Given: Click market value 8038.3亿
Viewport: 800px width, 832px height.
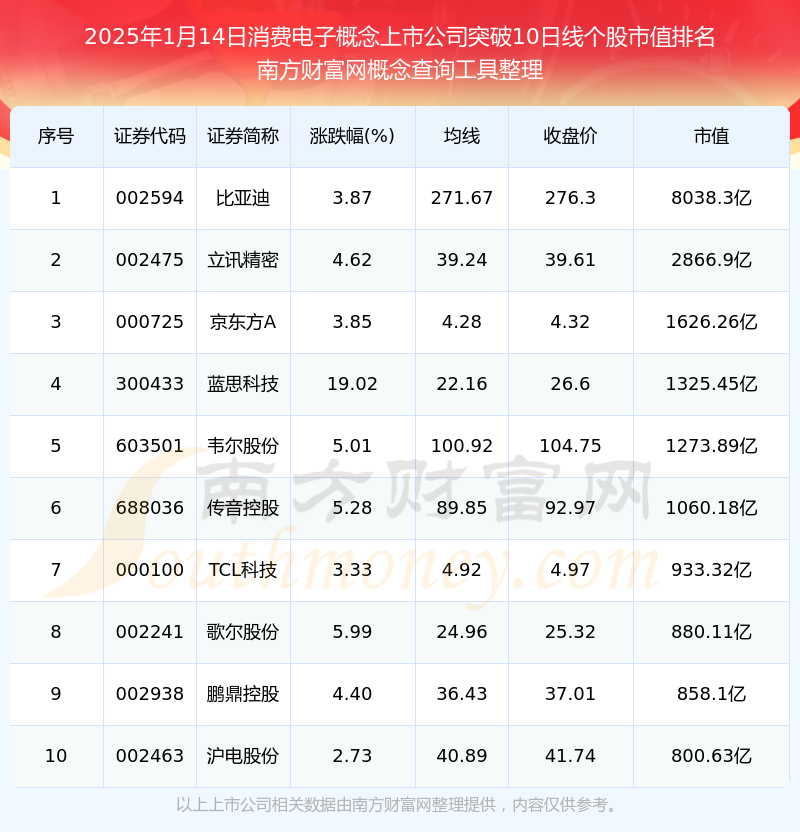Looking at the screenshot, I should tap(711, 198).
